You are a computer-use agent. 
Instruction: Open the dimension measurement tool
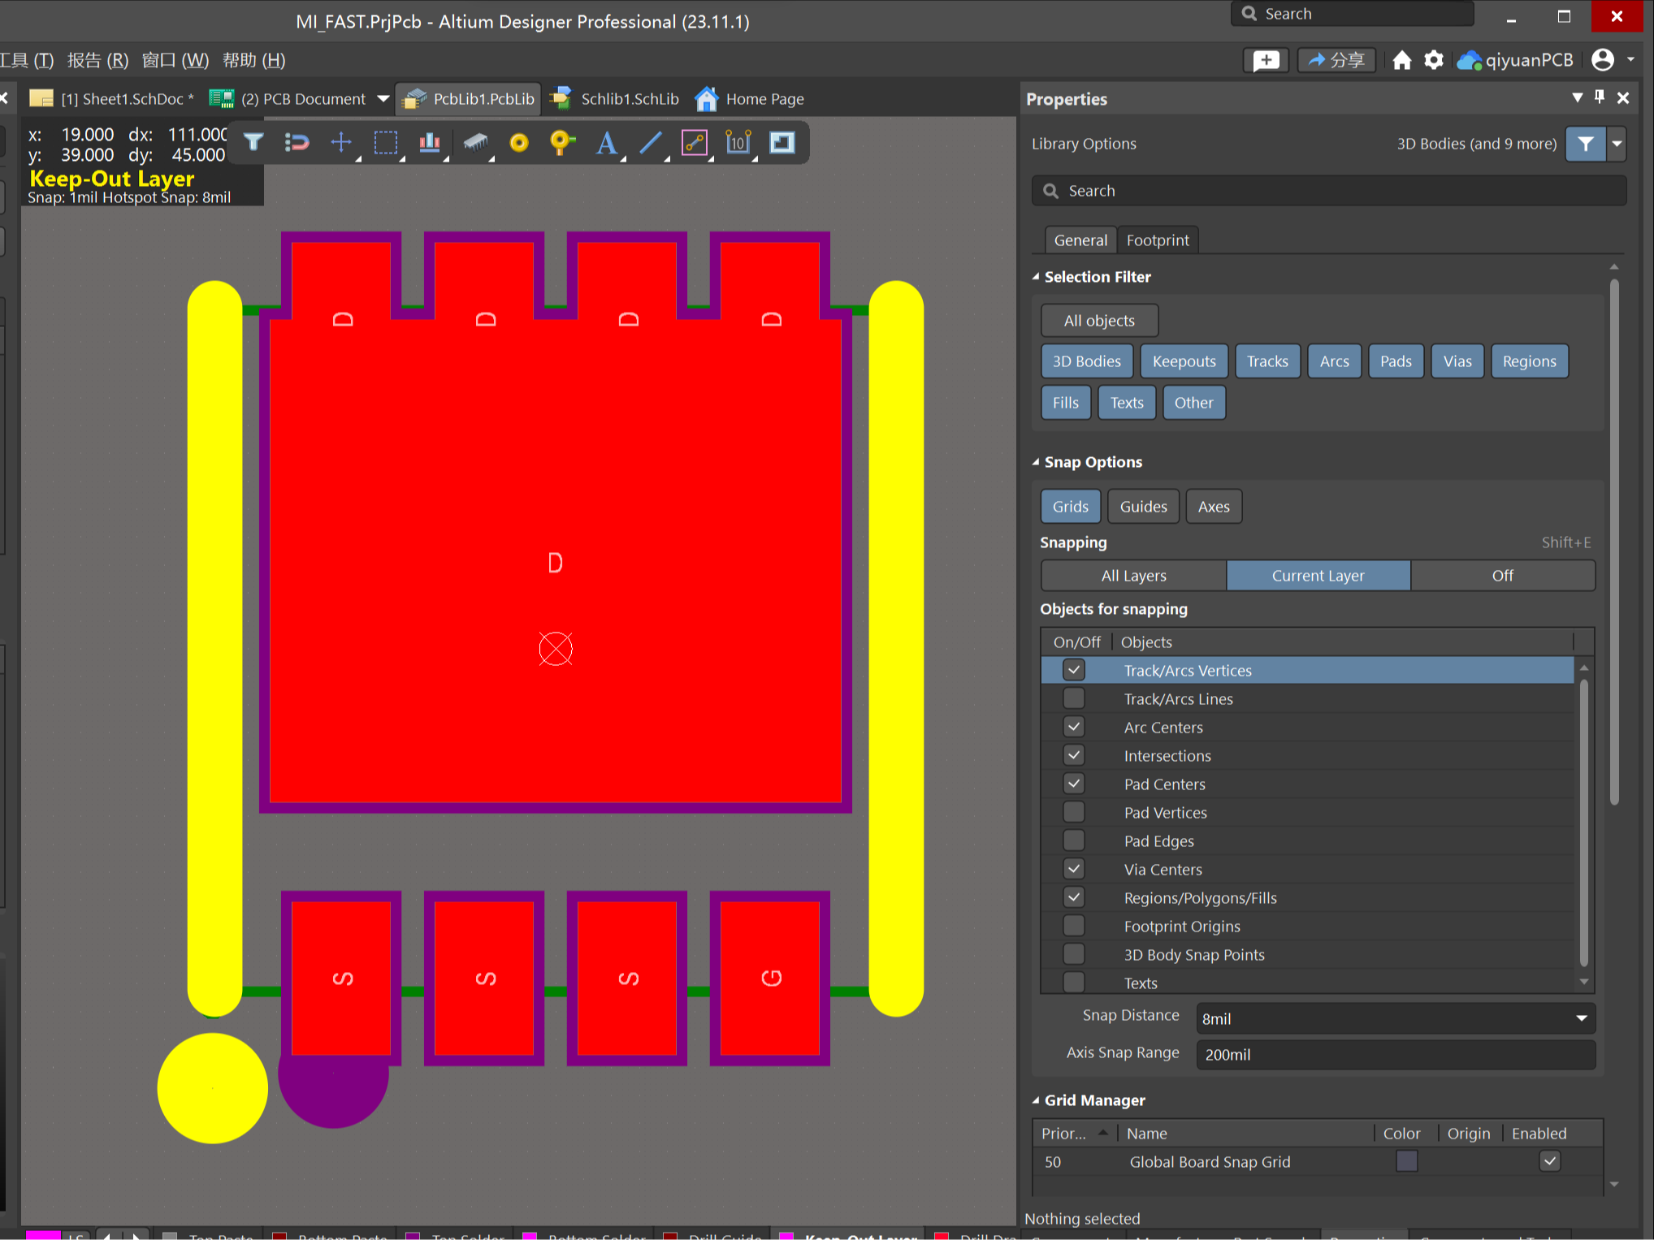738,143
